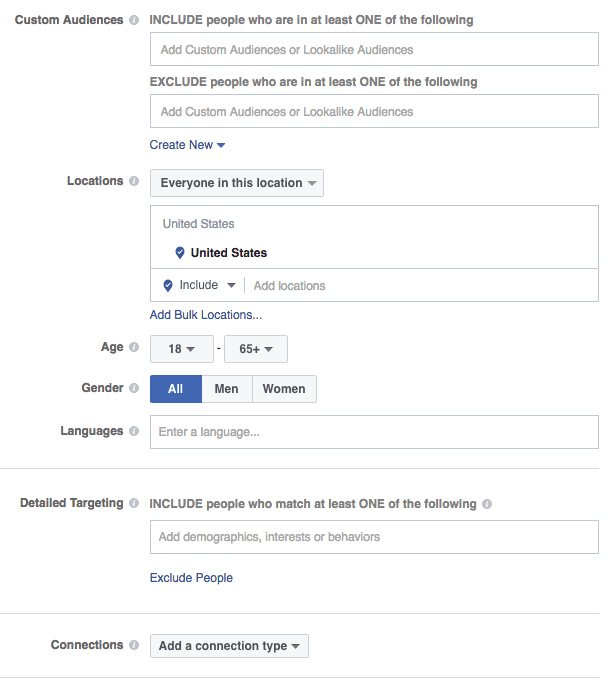Expand the Add a connection type dropdown
This screenshot has height=686, width=614.
point(229,646)
